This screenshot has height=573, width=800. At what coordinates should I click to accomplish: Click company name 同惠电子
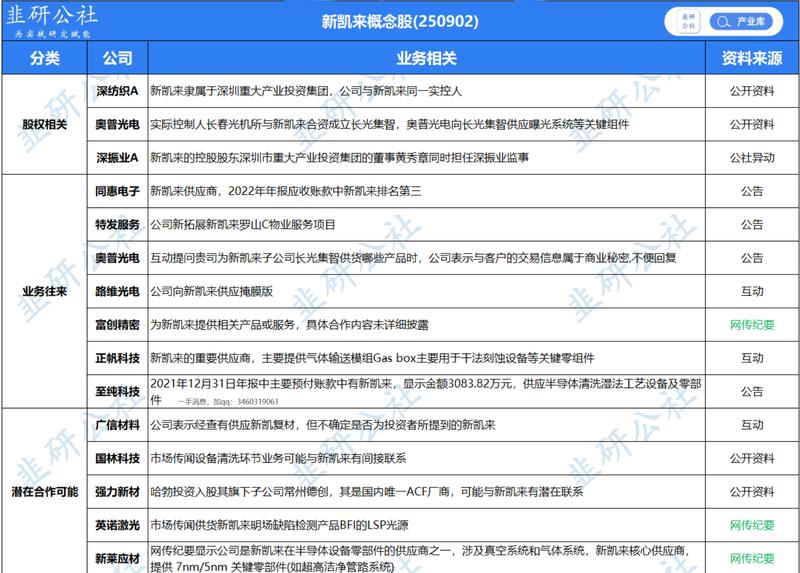(117, 191)
